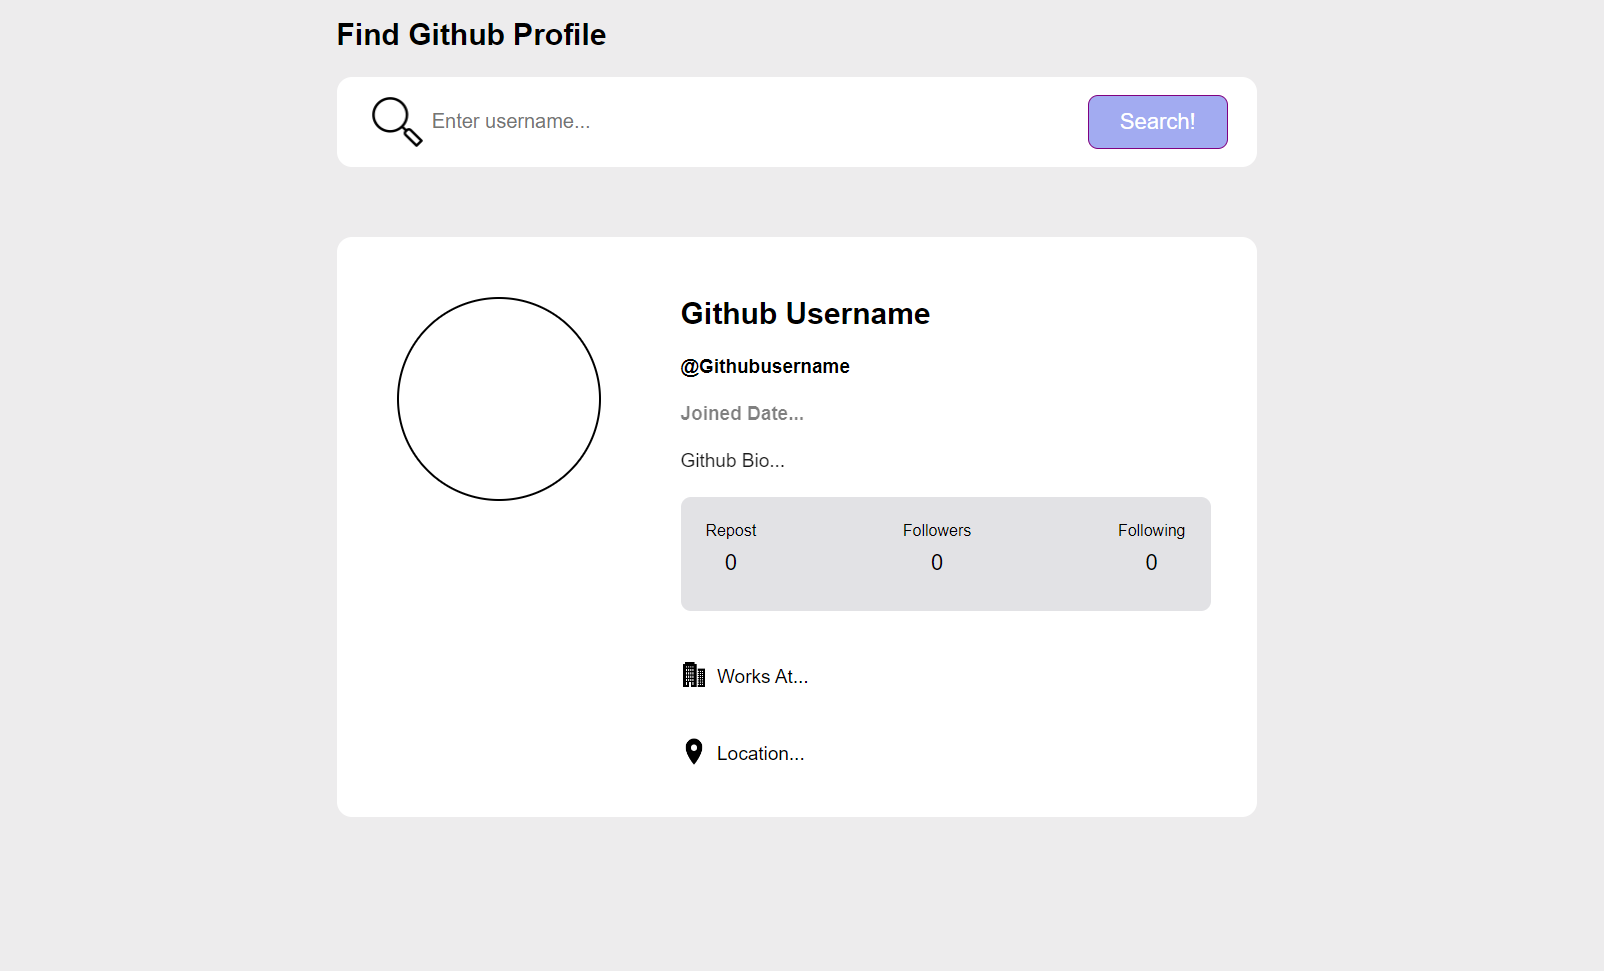Click the gray stats panel background

point(945,595)
